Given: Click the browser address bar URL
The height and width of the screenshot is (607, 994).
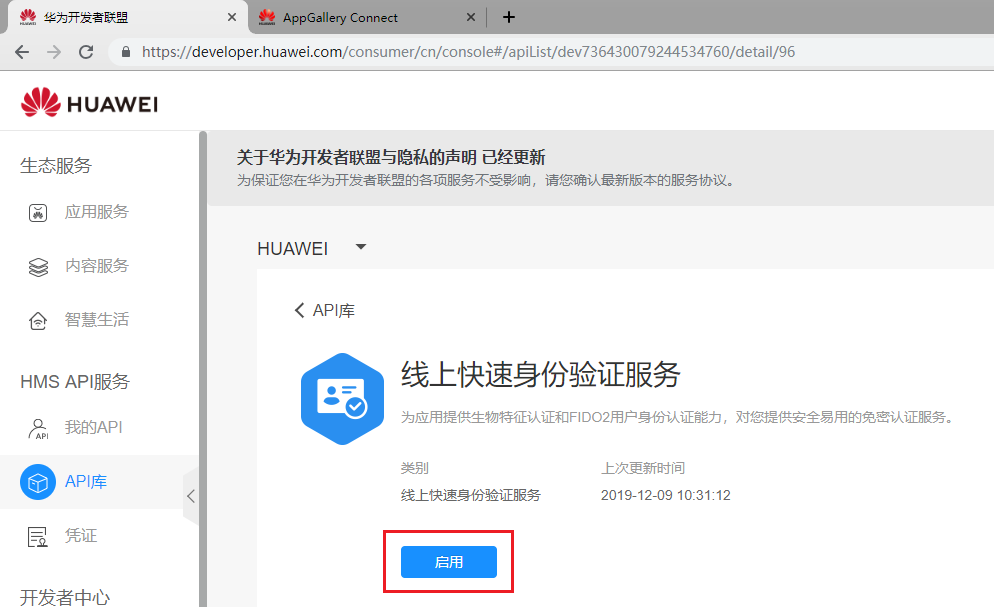Looking at the screenshot, I should [x=468, y=51].
